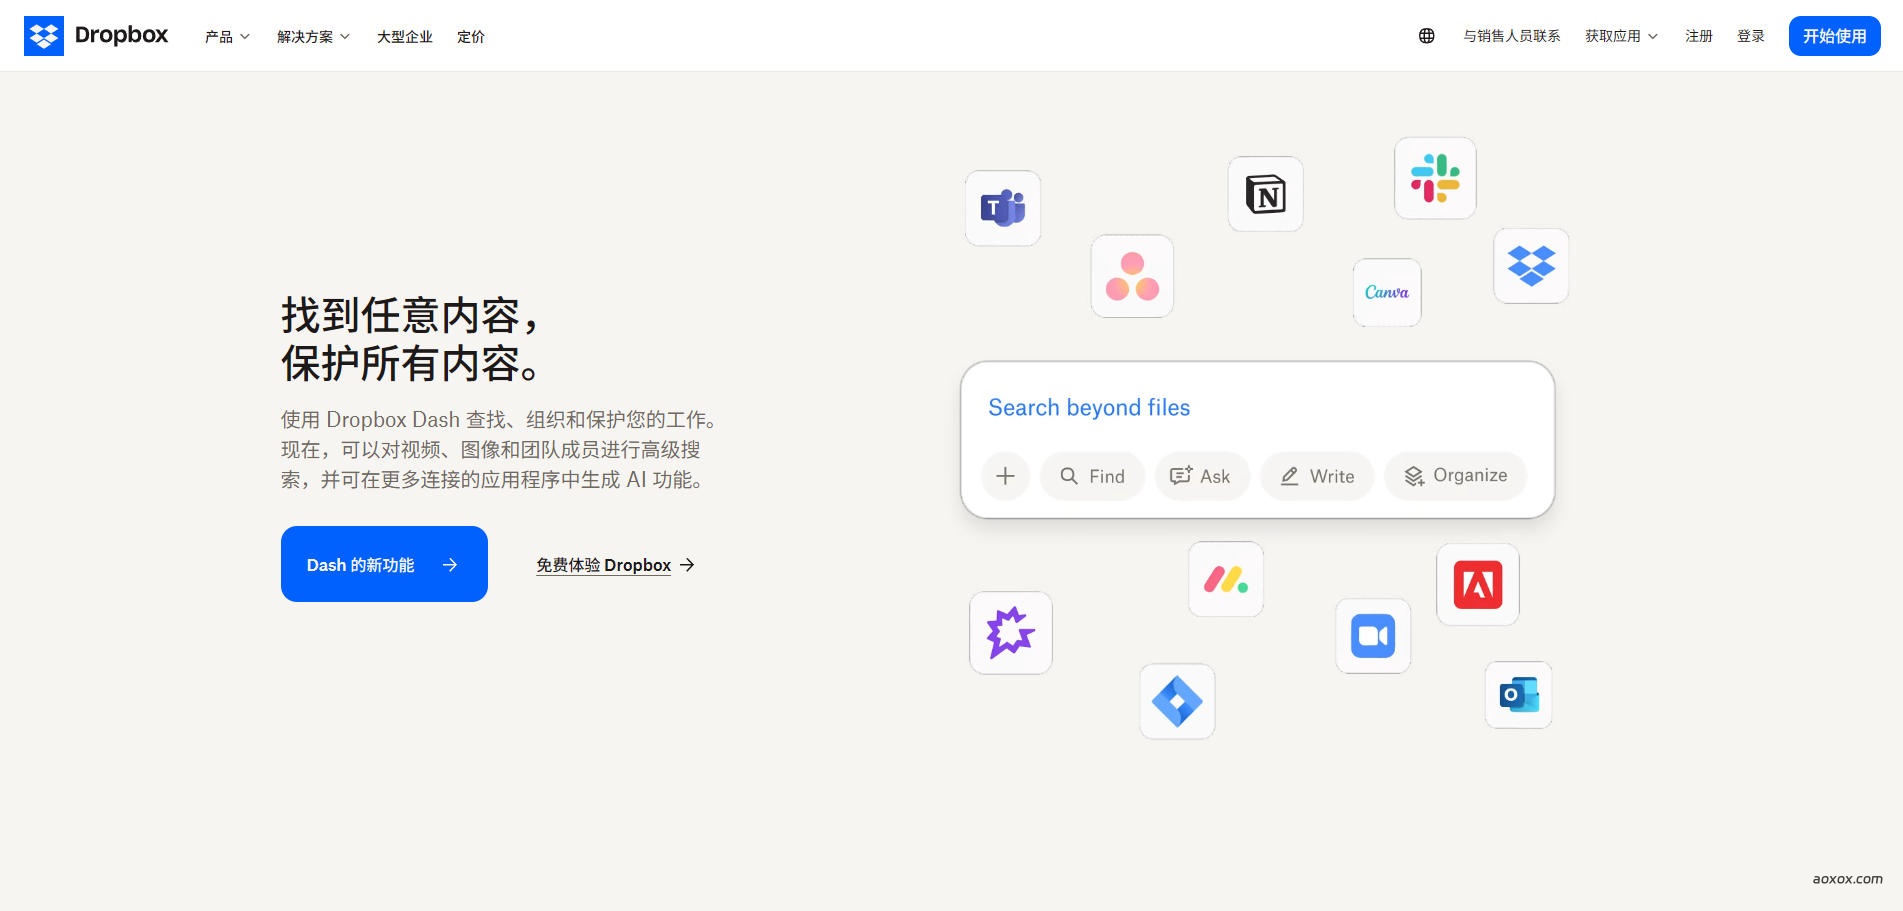This screenshot has height=911, width=1903.
Task: Click the Microsoft Teams app icon
Action: tap(1003, 209)
